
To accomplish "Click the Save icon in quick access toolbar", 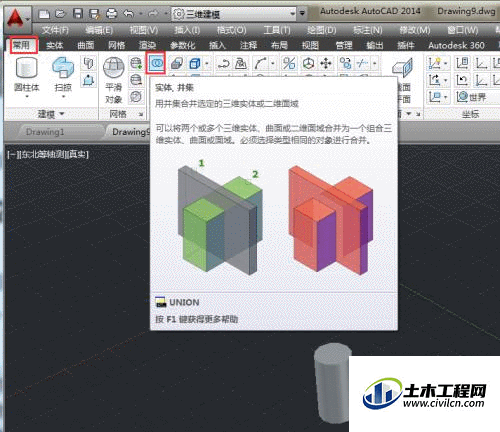I will tap(78, 14).
